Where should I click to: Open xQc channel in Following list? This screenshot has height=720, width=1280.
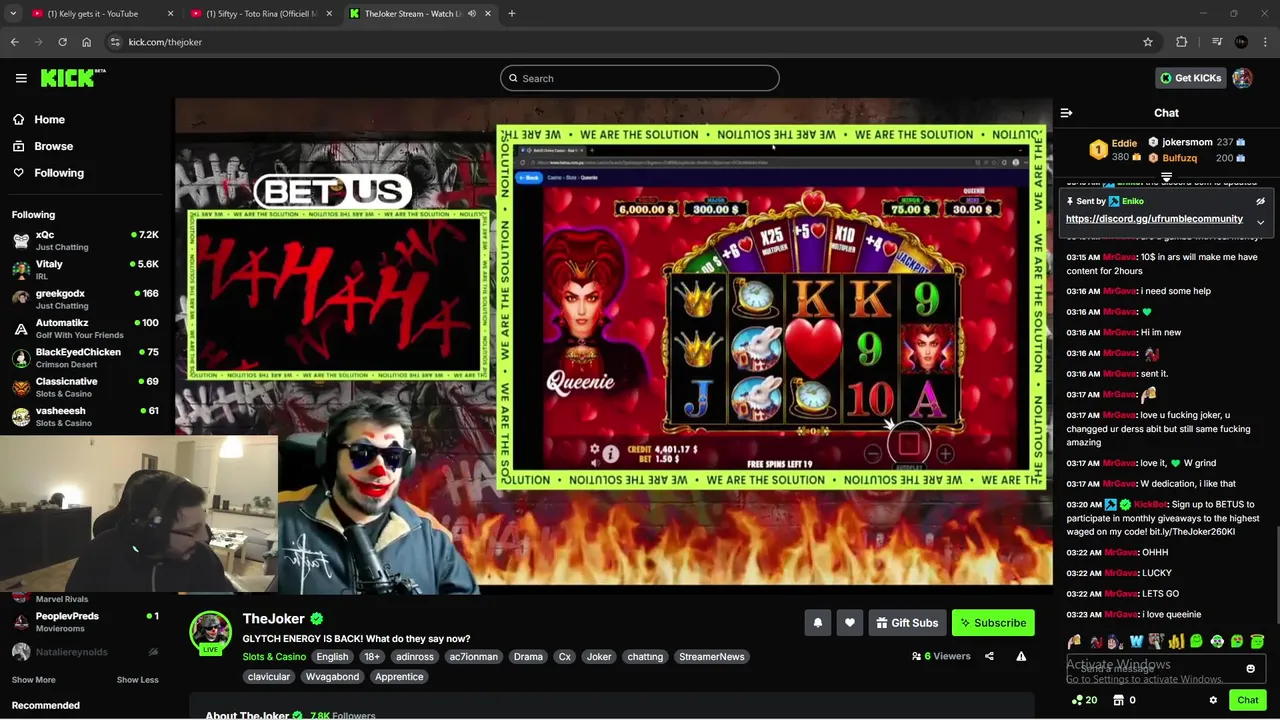(85, 240)
